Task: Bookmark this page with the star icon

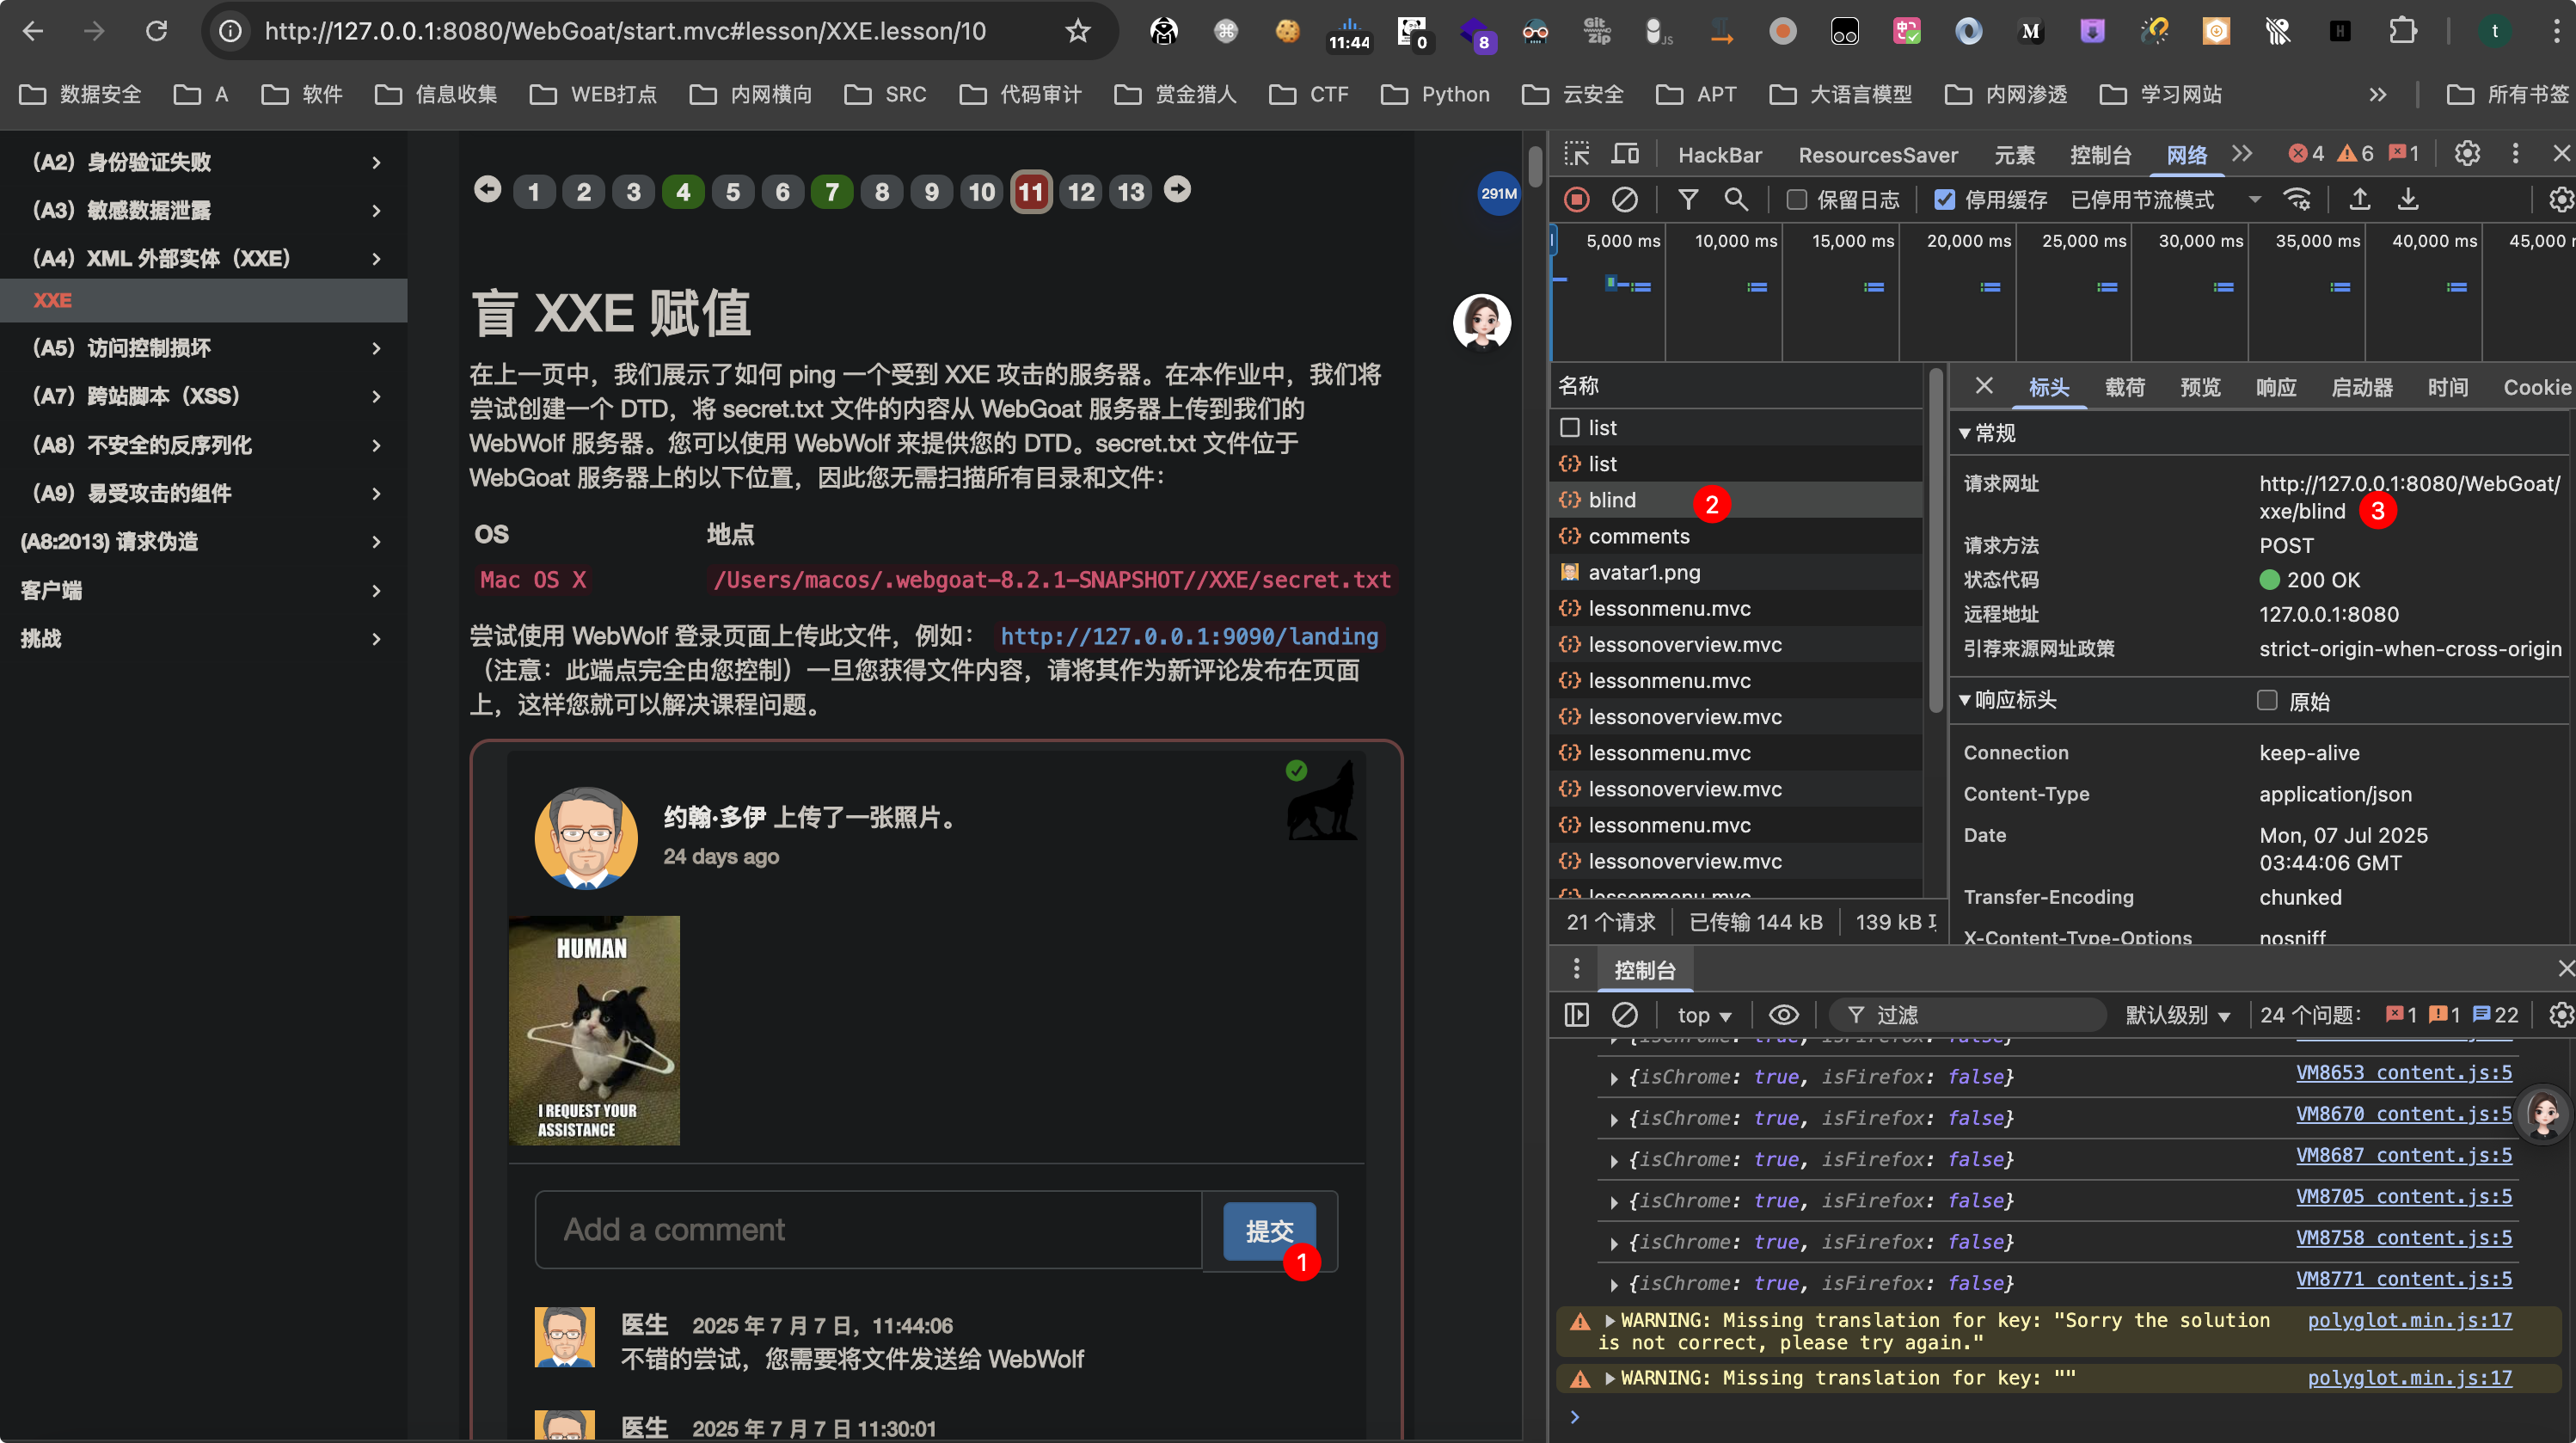Action: (1077, 31)
